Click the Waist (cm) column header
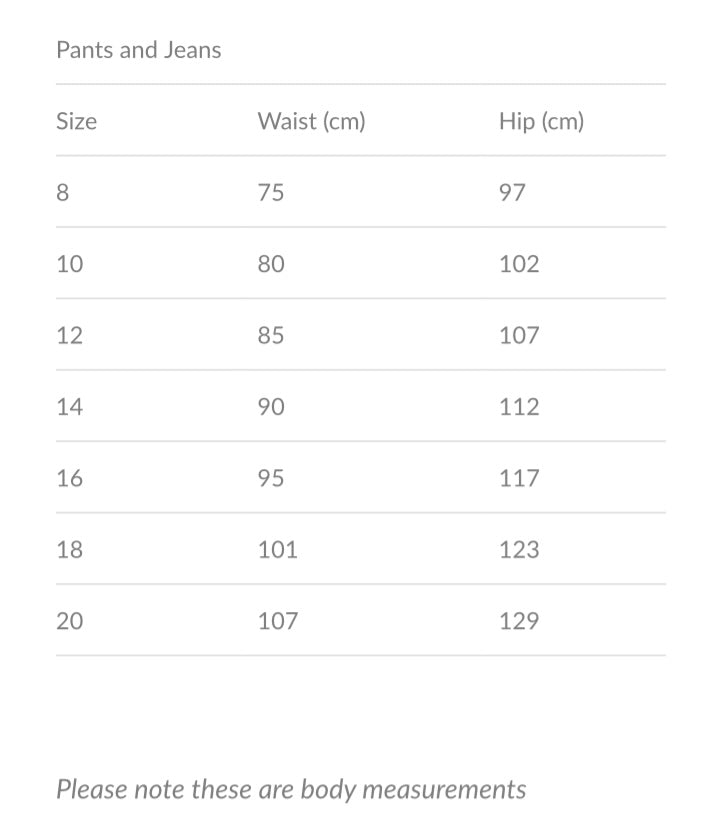The height and width of the screenshot is (832, 727). (311, 121)
